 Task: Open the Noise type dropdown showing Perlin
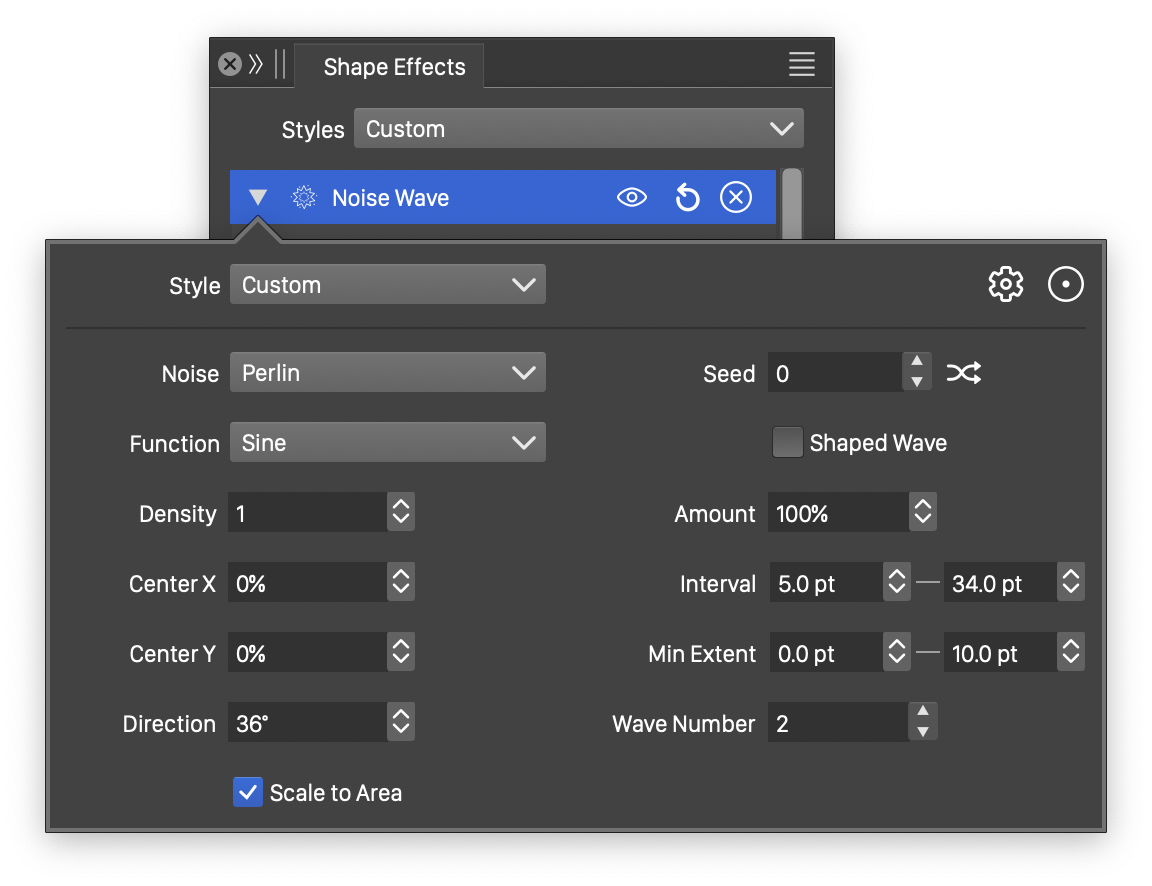[387, 373]
